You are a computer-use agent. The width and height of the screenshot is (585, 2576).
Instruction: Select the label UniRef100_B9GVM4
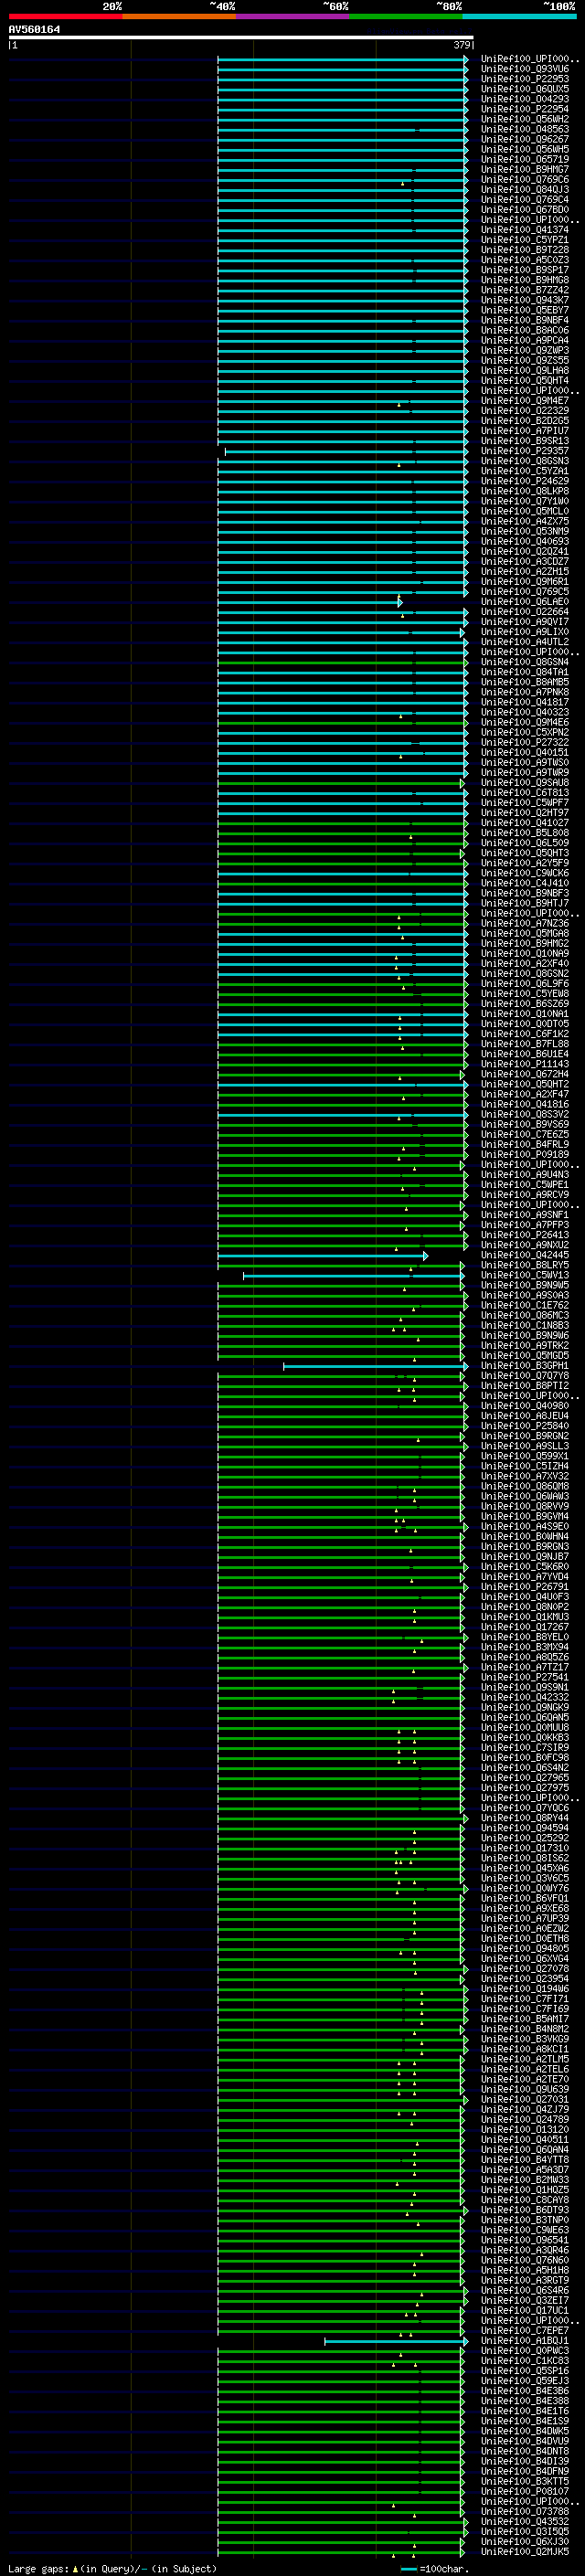(524, 1516)
